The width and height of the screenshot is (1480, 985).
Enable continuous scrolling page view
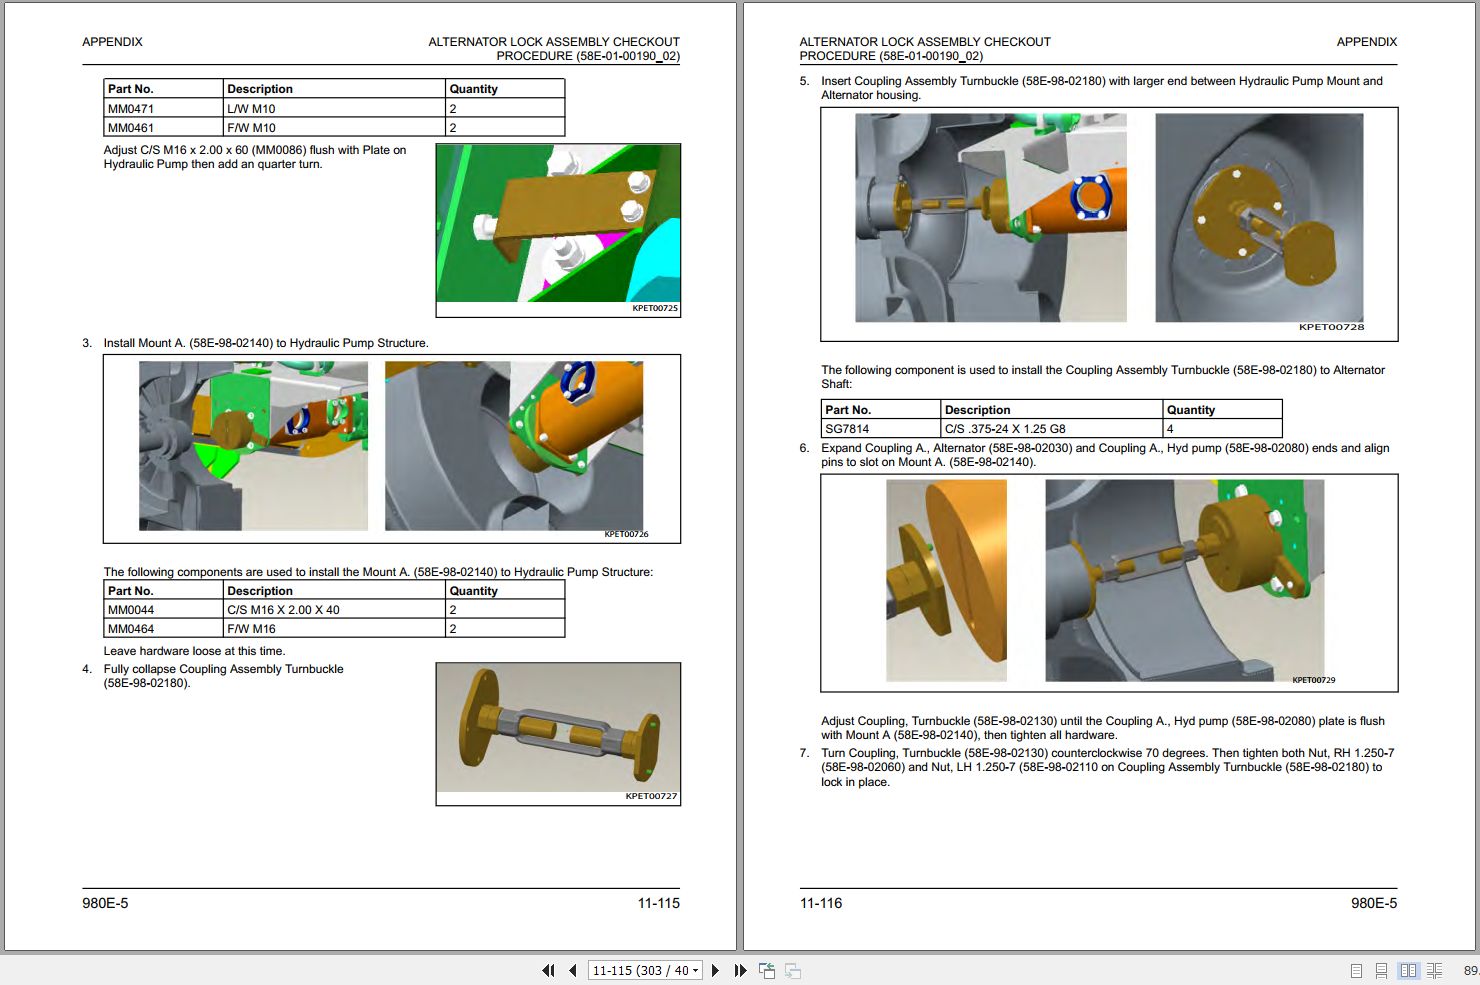click(x=1381, y=970)
